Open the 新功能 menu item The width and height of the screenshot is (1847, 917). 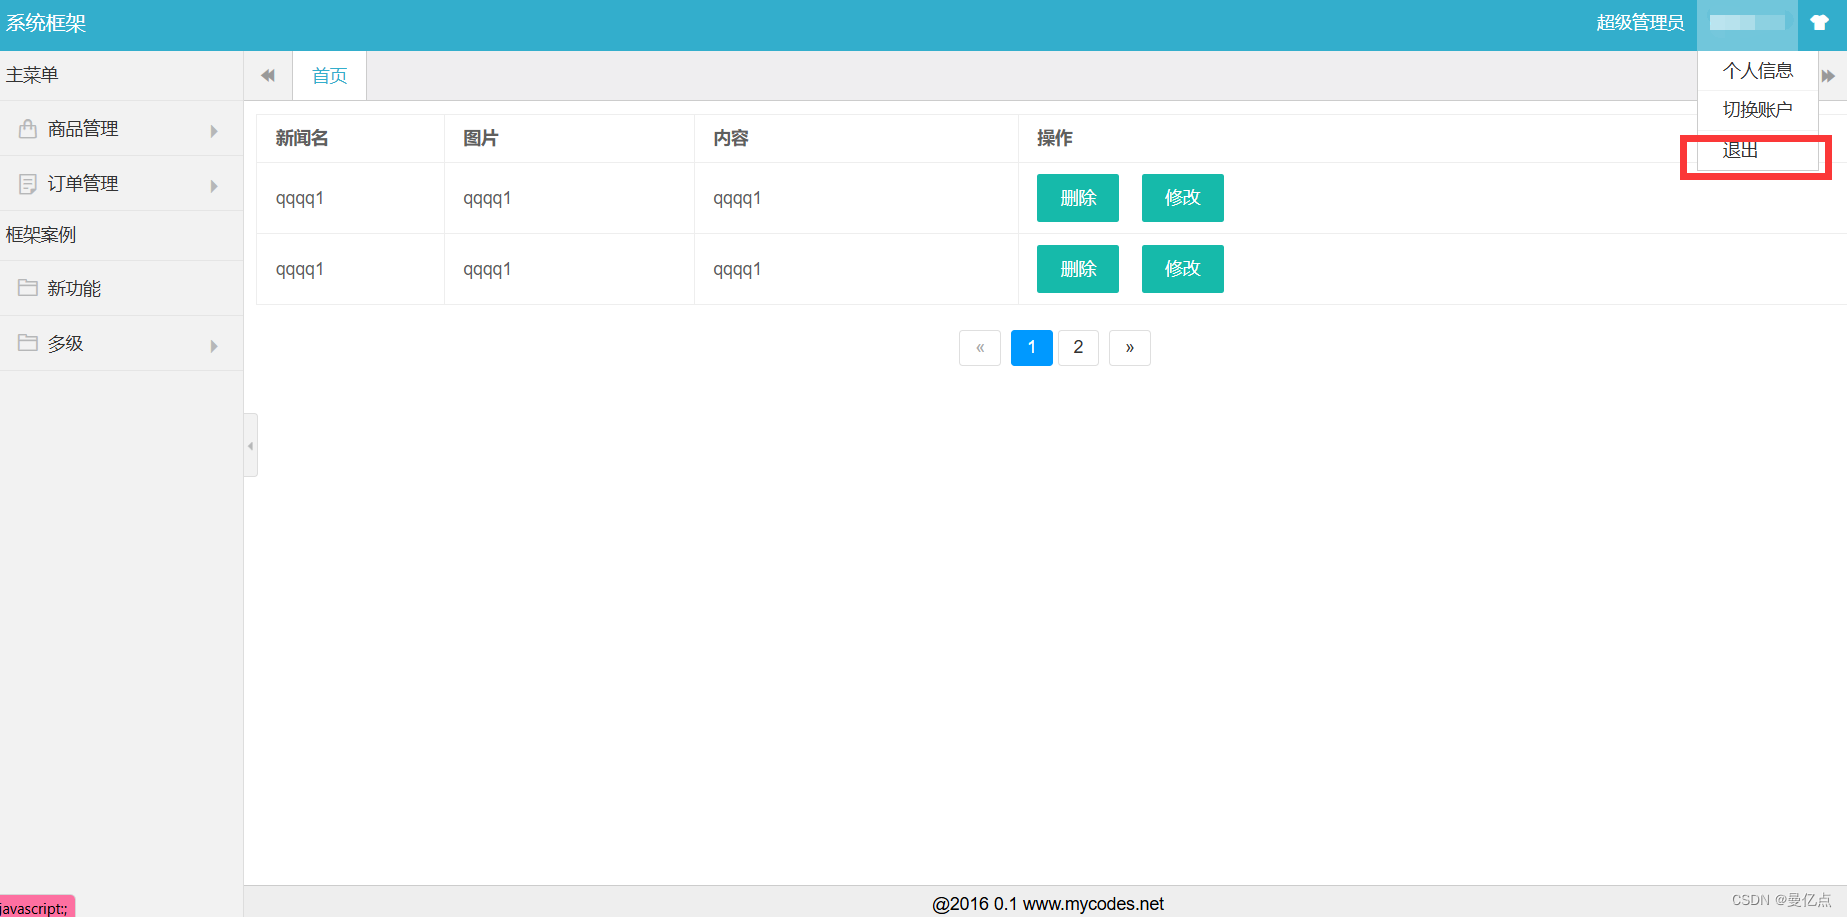click(121, 288)
